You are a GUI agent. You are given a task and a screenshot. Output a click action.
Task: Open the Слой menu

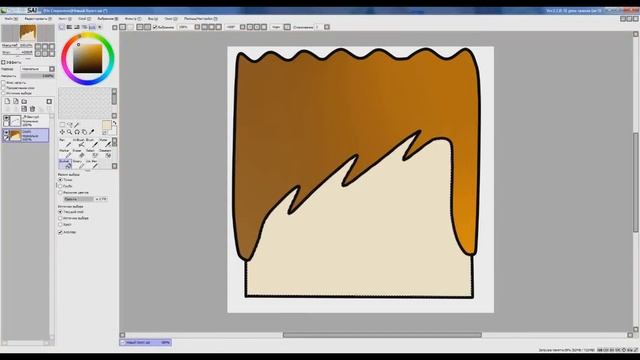click(84, 19)
